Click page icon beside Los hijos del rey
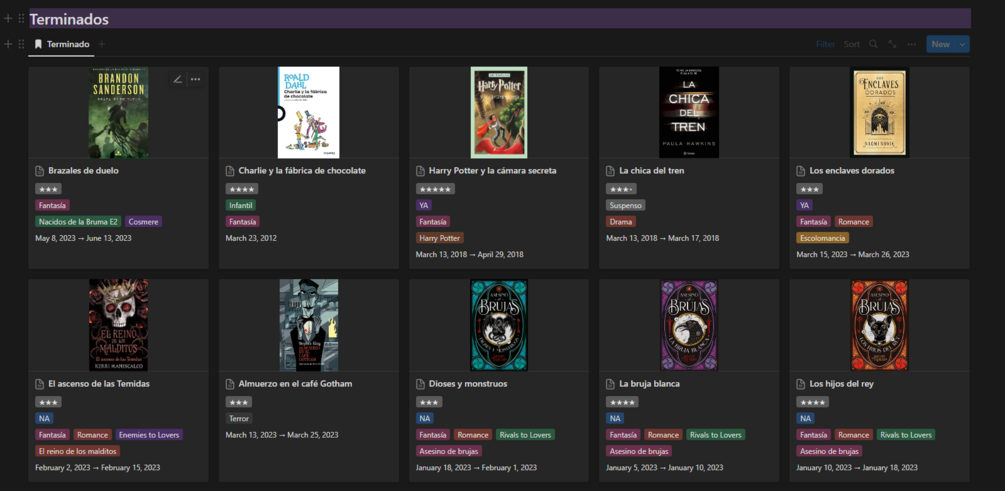Viewport: 1005px width, 491px height. tap(801, 384)
